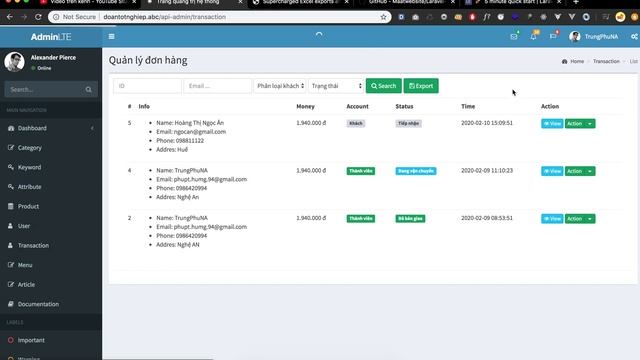Click the Transaction breadcrumb link
This screenshot has height=360, width=640.
606,61
